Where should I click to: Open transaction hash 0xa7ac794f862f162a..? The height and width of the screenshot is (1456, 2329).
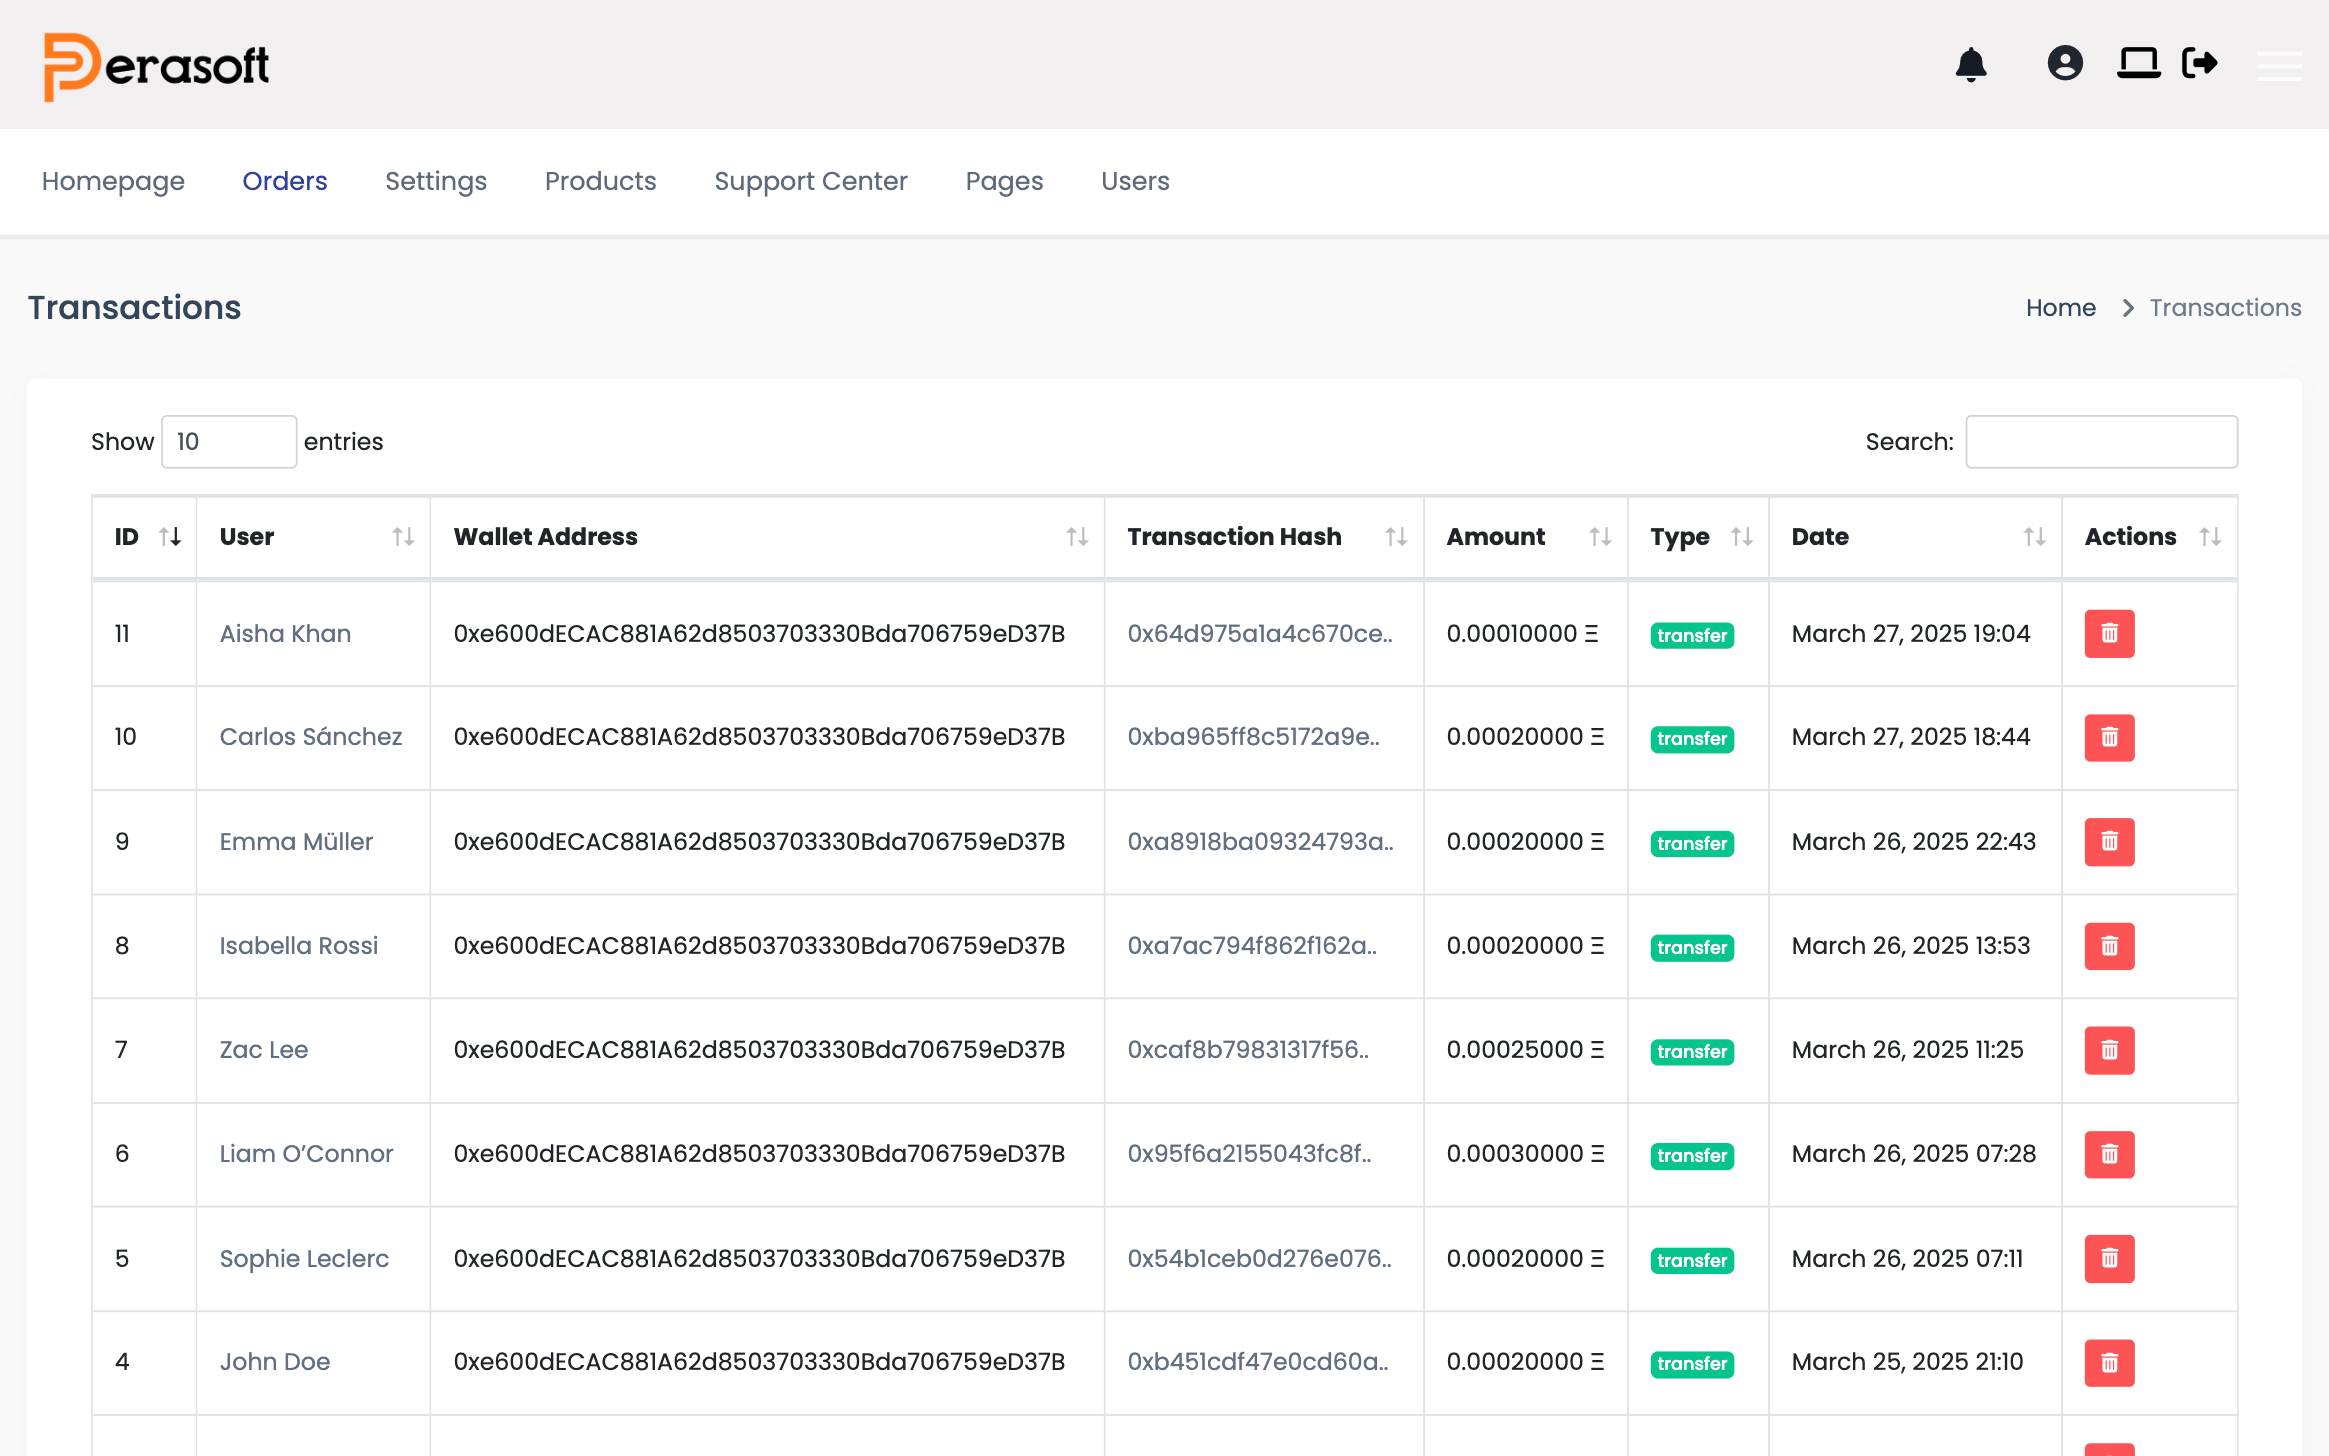(x=1252, y=946)
